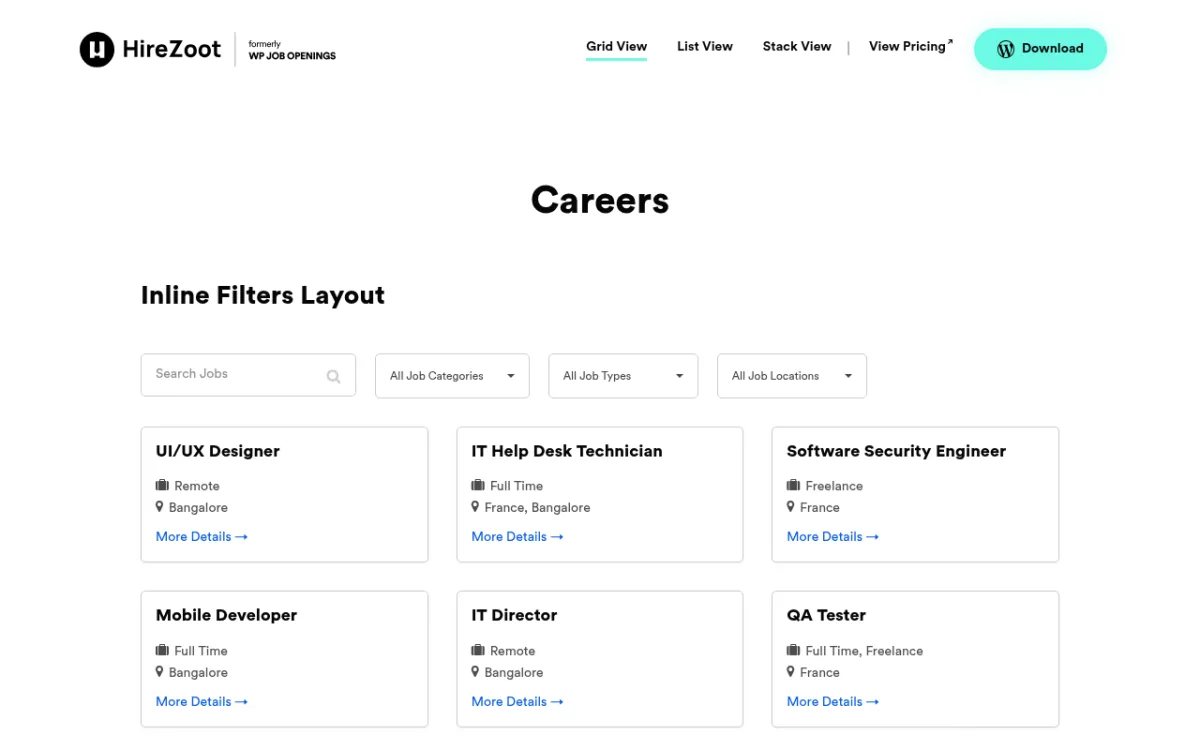Open More Details for QA Tester
Screen dimensions: 1200x750
[833, 702]
